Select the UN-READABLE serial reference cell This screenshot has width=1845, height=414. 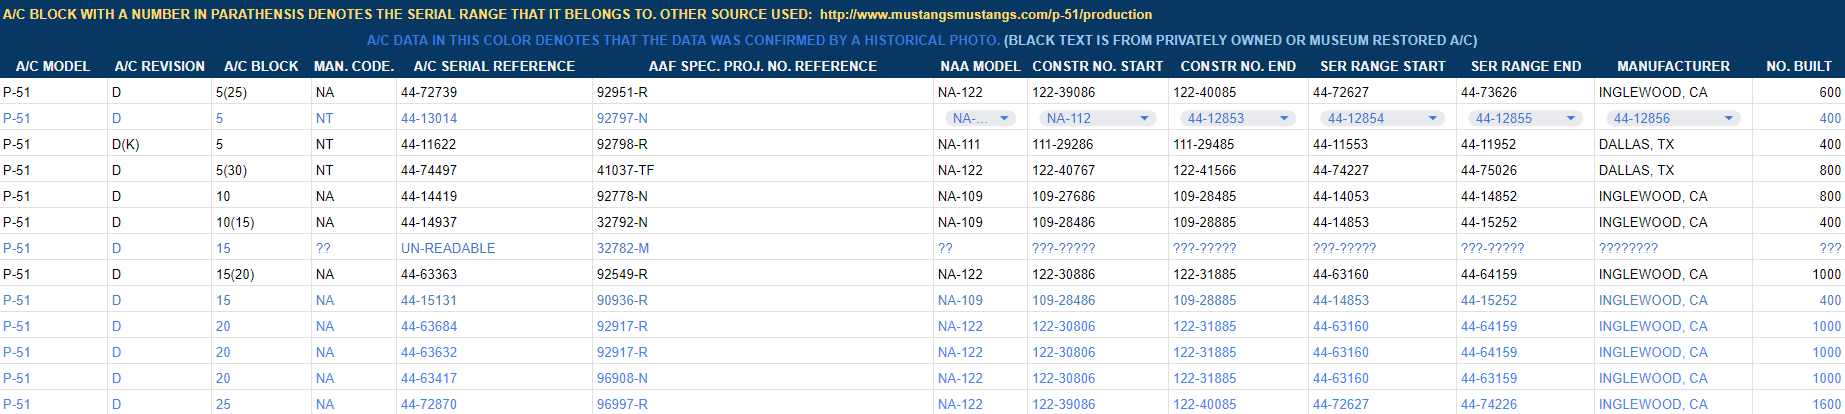(494, 248)
